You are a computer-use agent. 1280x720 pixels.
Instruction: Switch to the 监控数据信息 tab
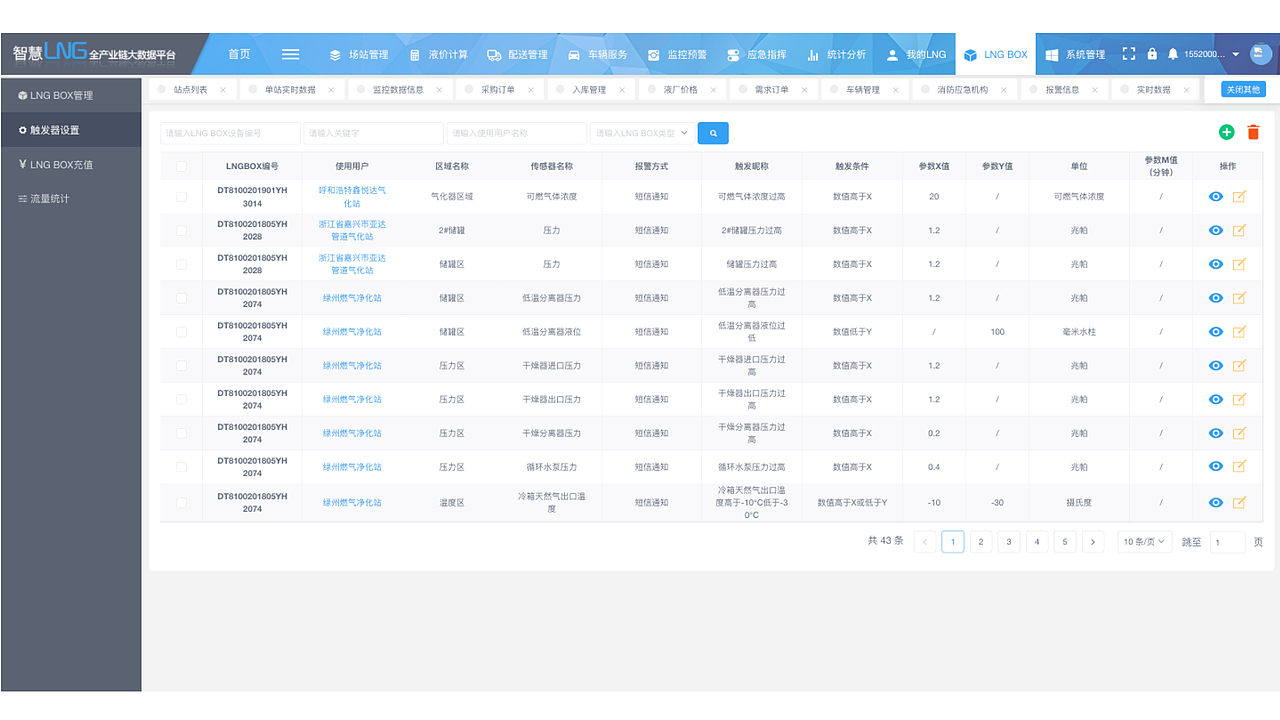point(398,90)
